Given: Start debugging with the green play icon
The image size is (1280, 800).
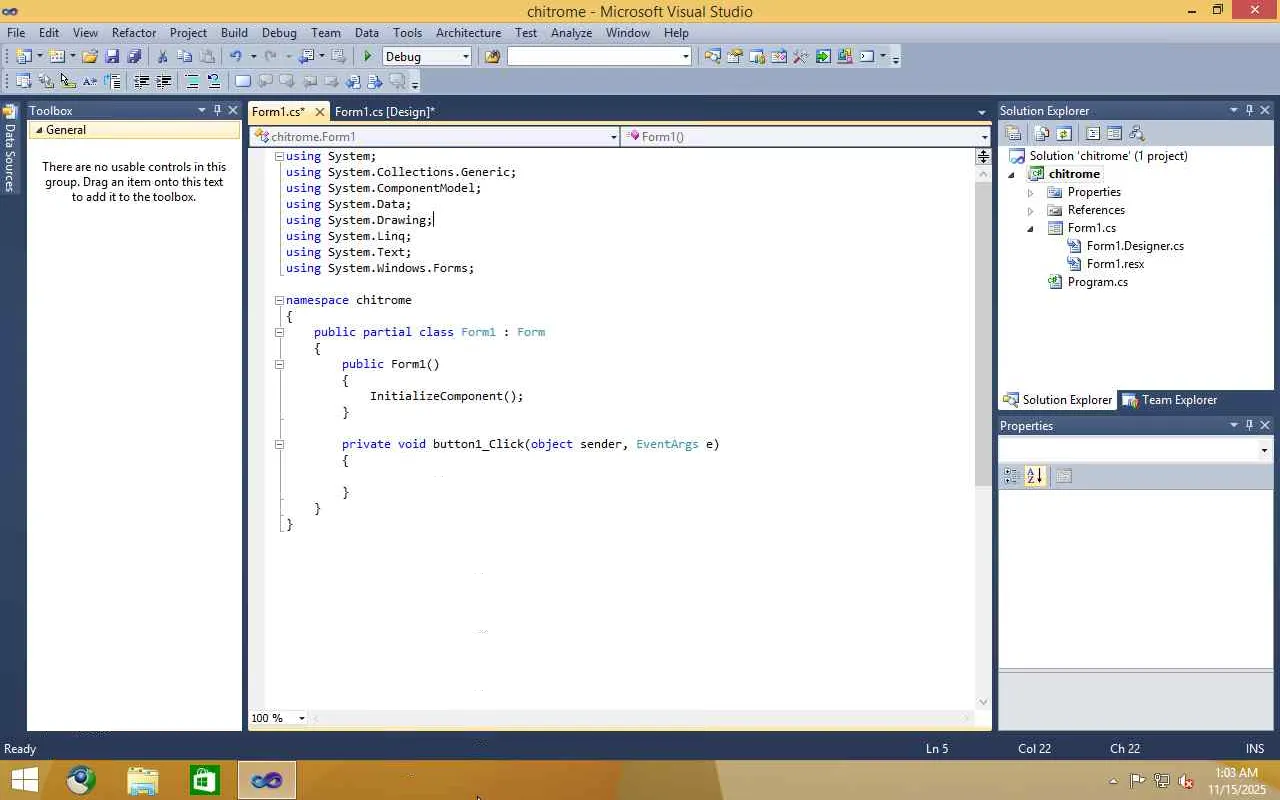Looking at the screenshot, I should (x=368, y=56).
